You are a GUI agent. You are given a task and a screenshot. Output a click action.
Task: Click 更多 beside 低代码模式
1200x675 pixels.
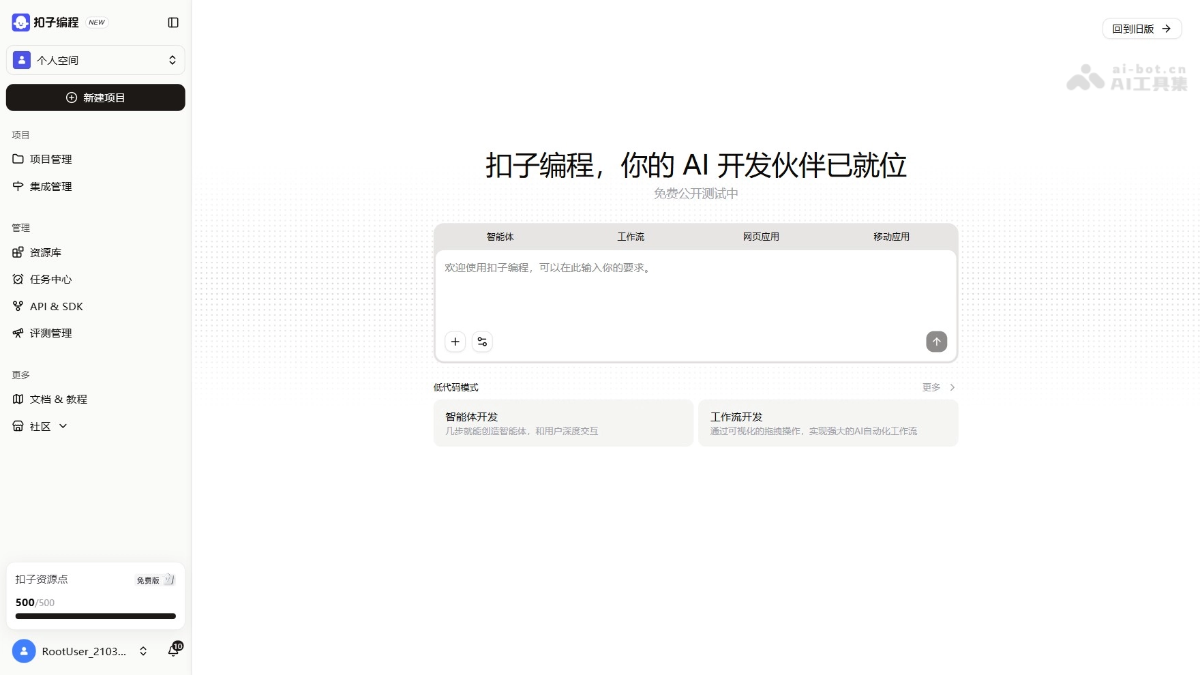pos(939,387)
